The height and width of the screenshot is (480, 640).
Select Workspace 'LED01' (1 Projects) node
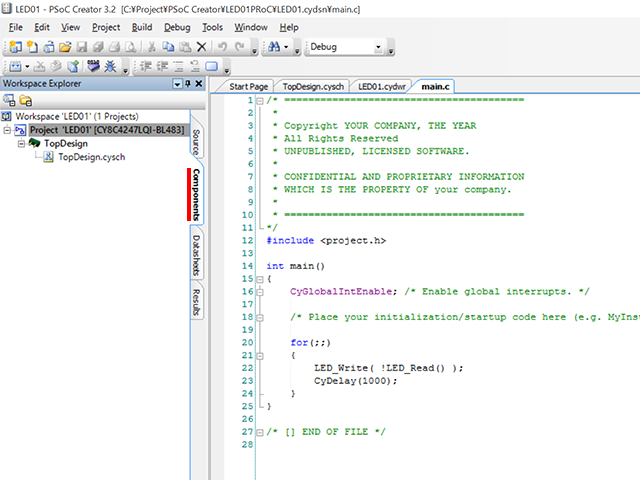coord(77,116)
